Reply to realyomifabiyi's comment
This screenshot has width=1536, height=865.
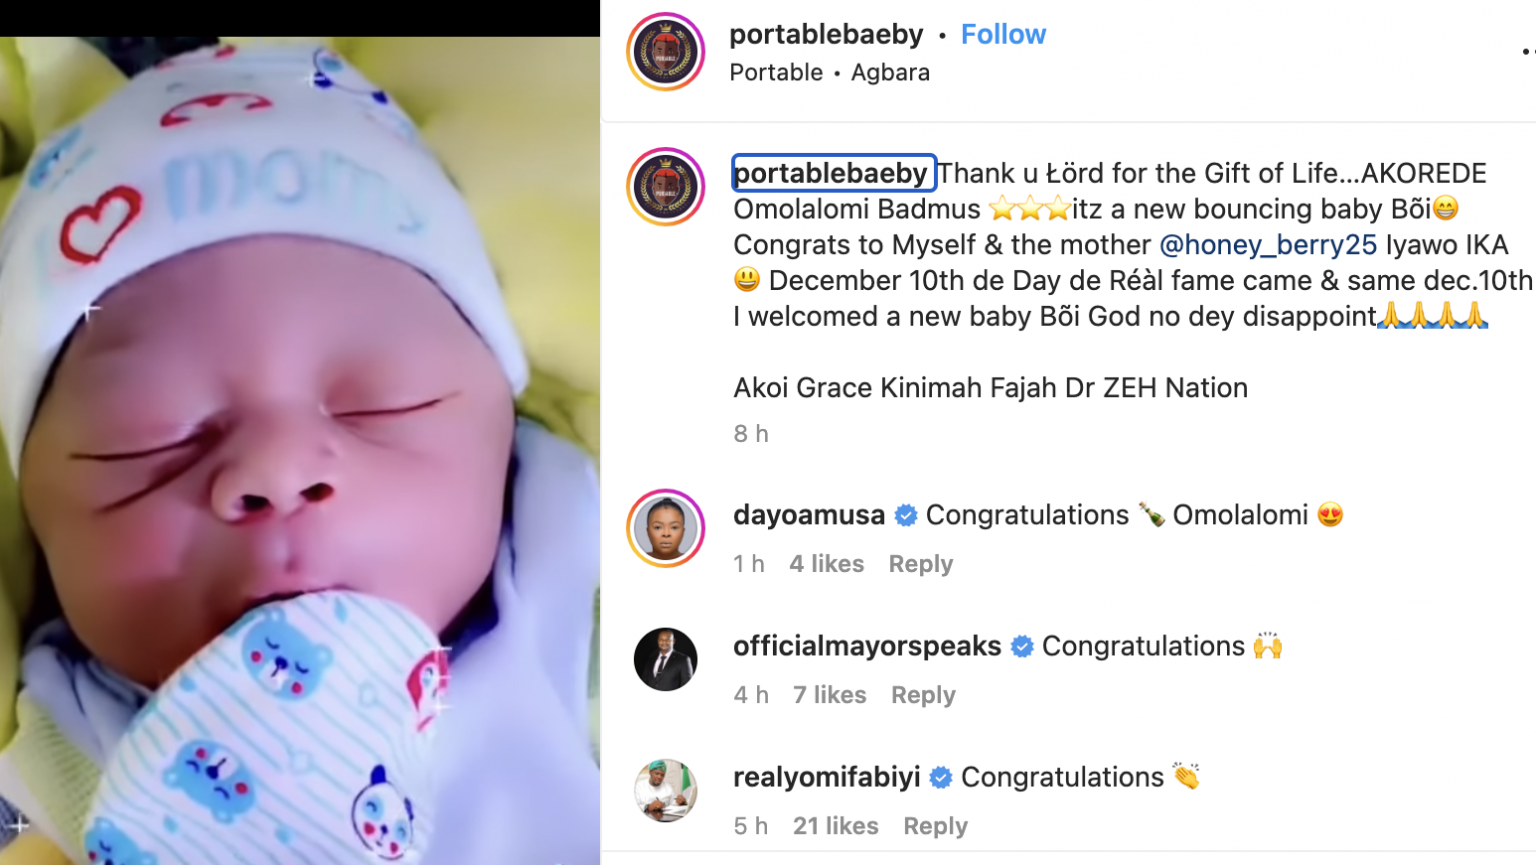935,826
